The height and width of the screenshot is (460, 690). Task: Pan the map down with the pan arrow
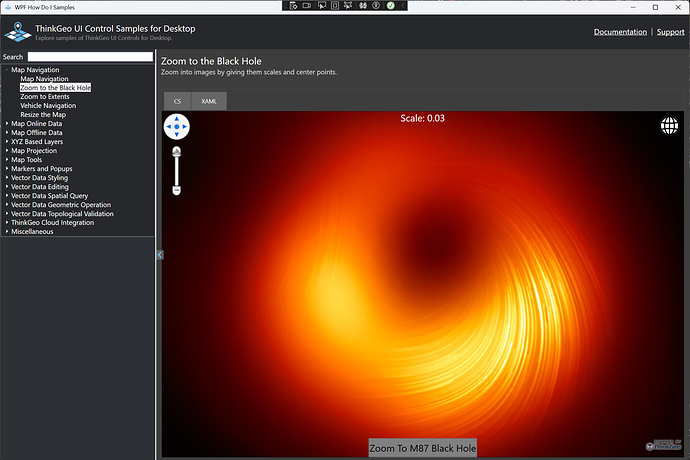(176, 134)
